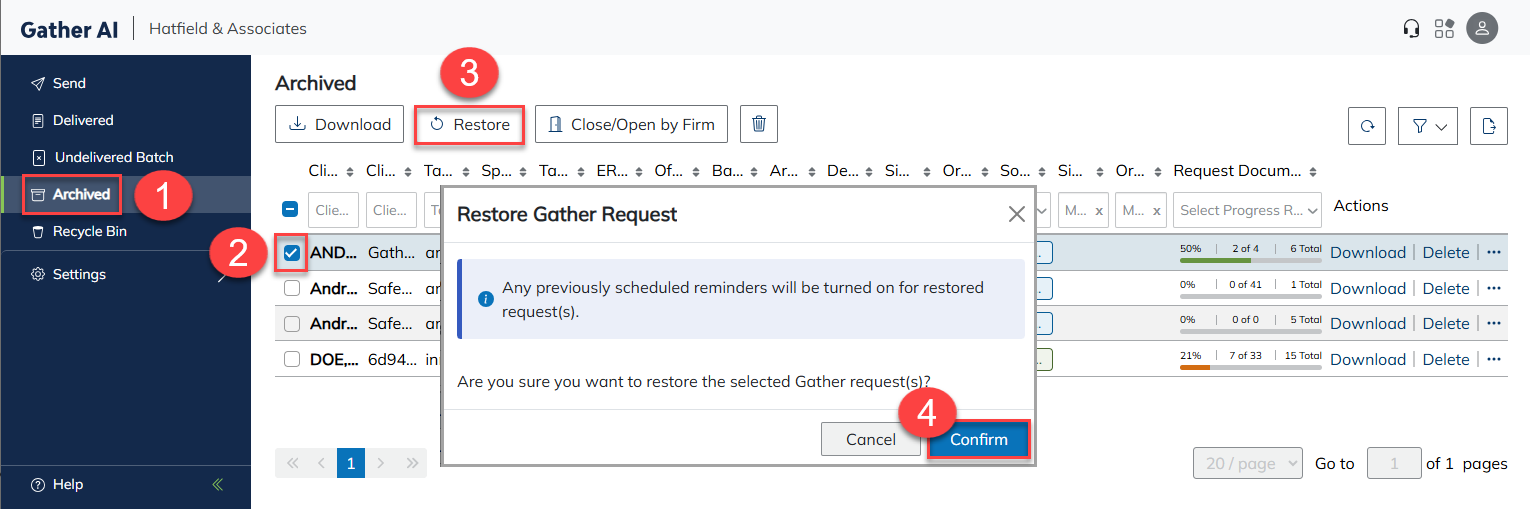
Task: Open the 20 / page size dropdown
Action: point(1247,464)
